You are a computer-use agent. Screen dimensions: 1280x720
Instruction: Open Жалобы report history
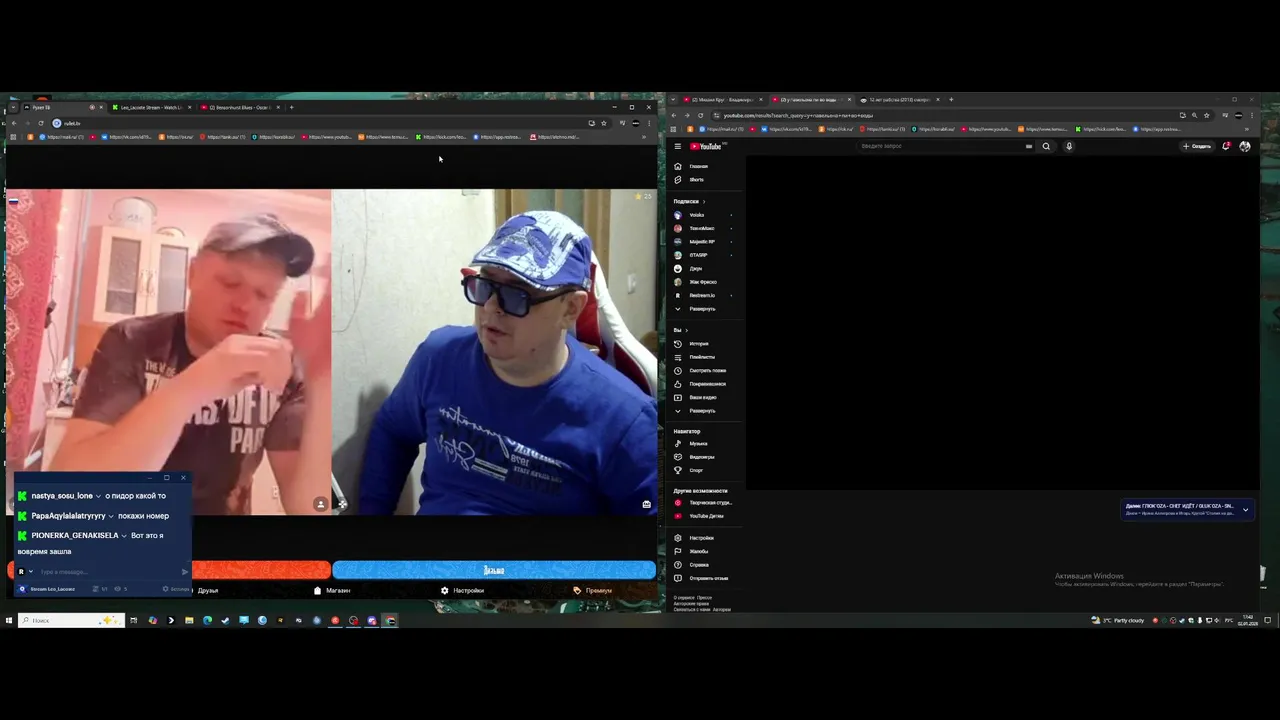click(705, 551)
